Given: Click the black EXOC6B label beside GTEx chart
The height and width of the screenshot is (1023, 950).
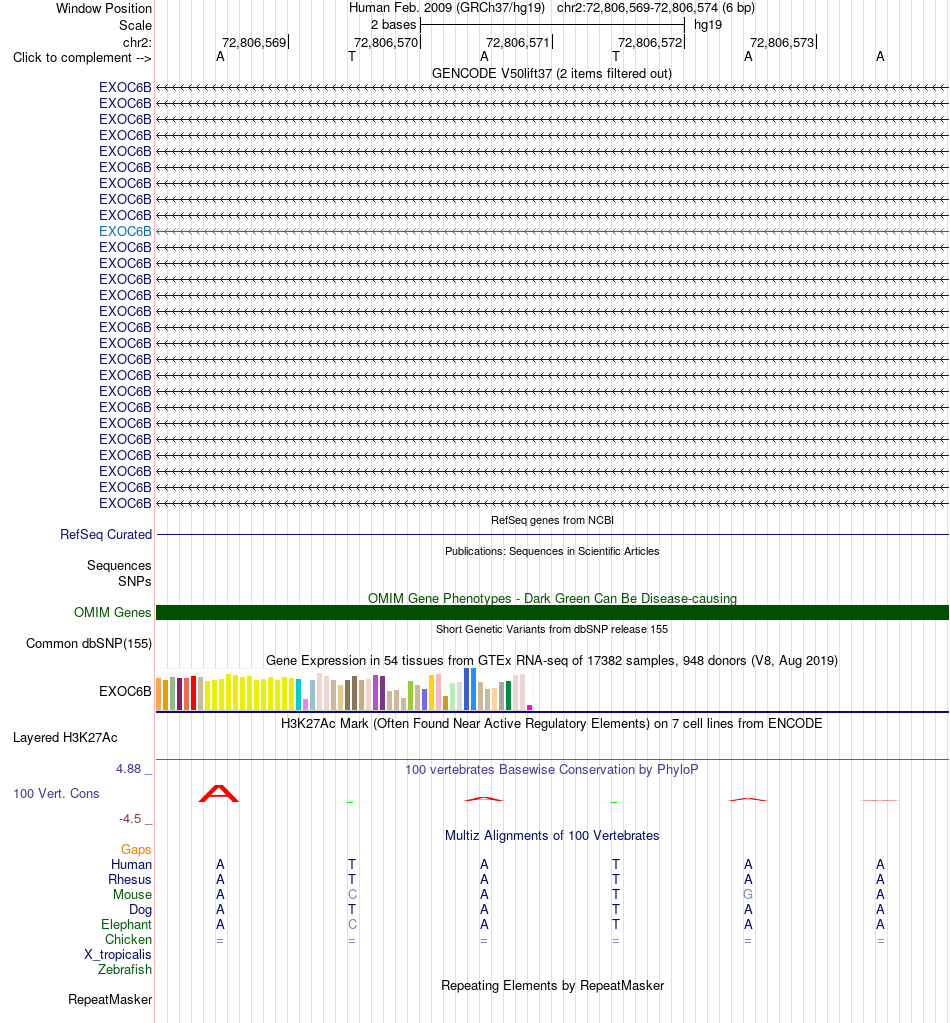Looking at the screenshot, I should click(125, 691).
